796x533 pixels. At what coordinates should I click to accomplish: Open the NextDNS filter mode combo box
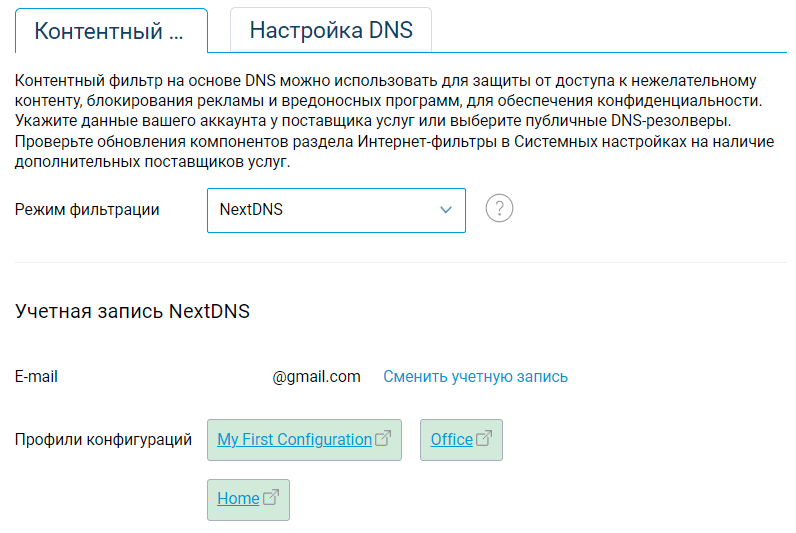335,210
